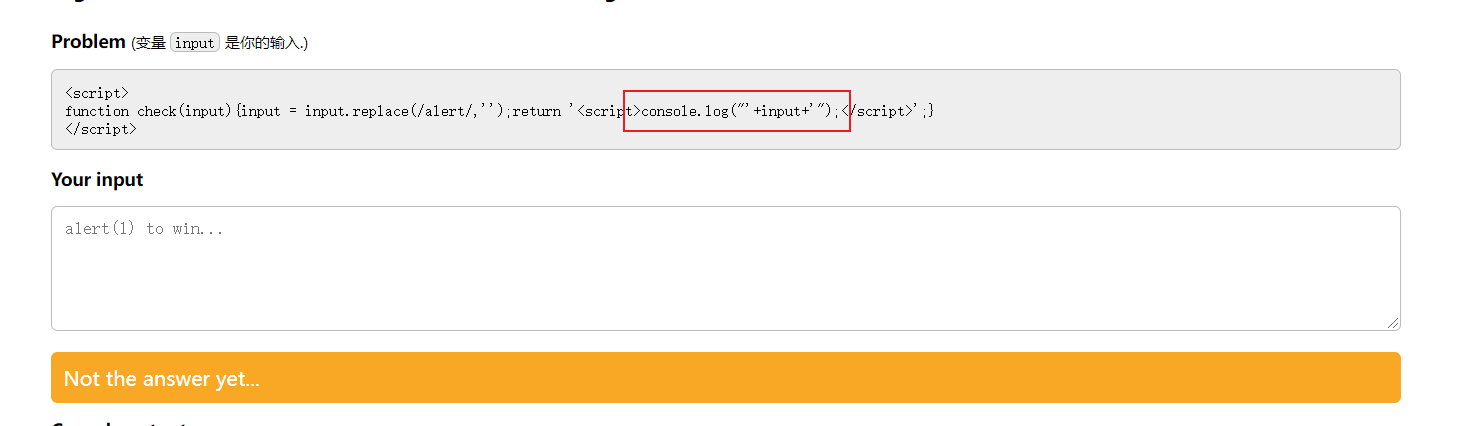Click "/script>" right after the red box
This screenshot has width=1466, height=426.
(x=880, y=111)
